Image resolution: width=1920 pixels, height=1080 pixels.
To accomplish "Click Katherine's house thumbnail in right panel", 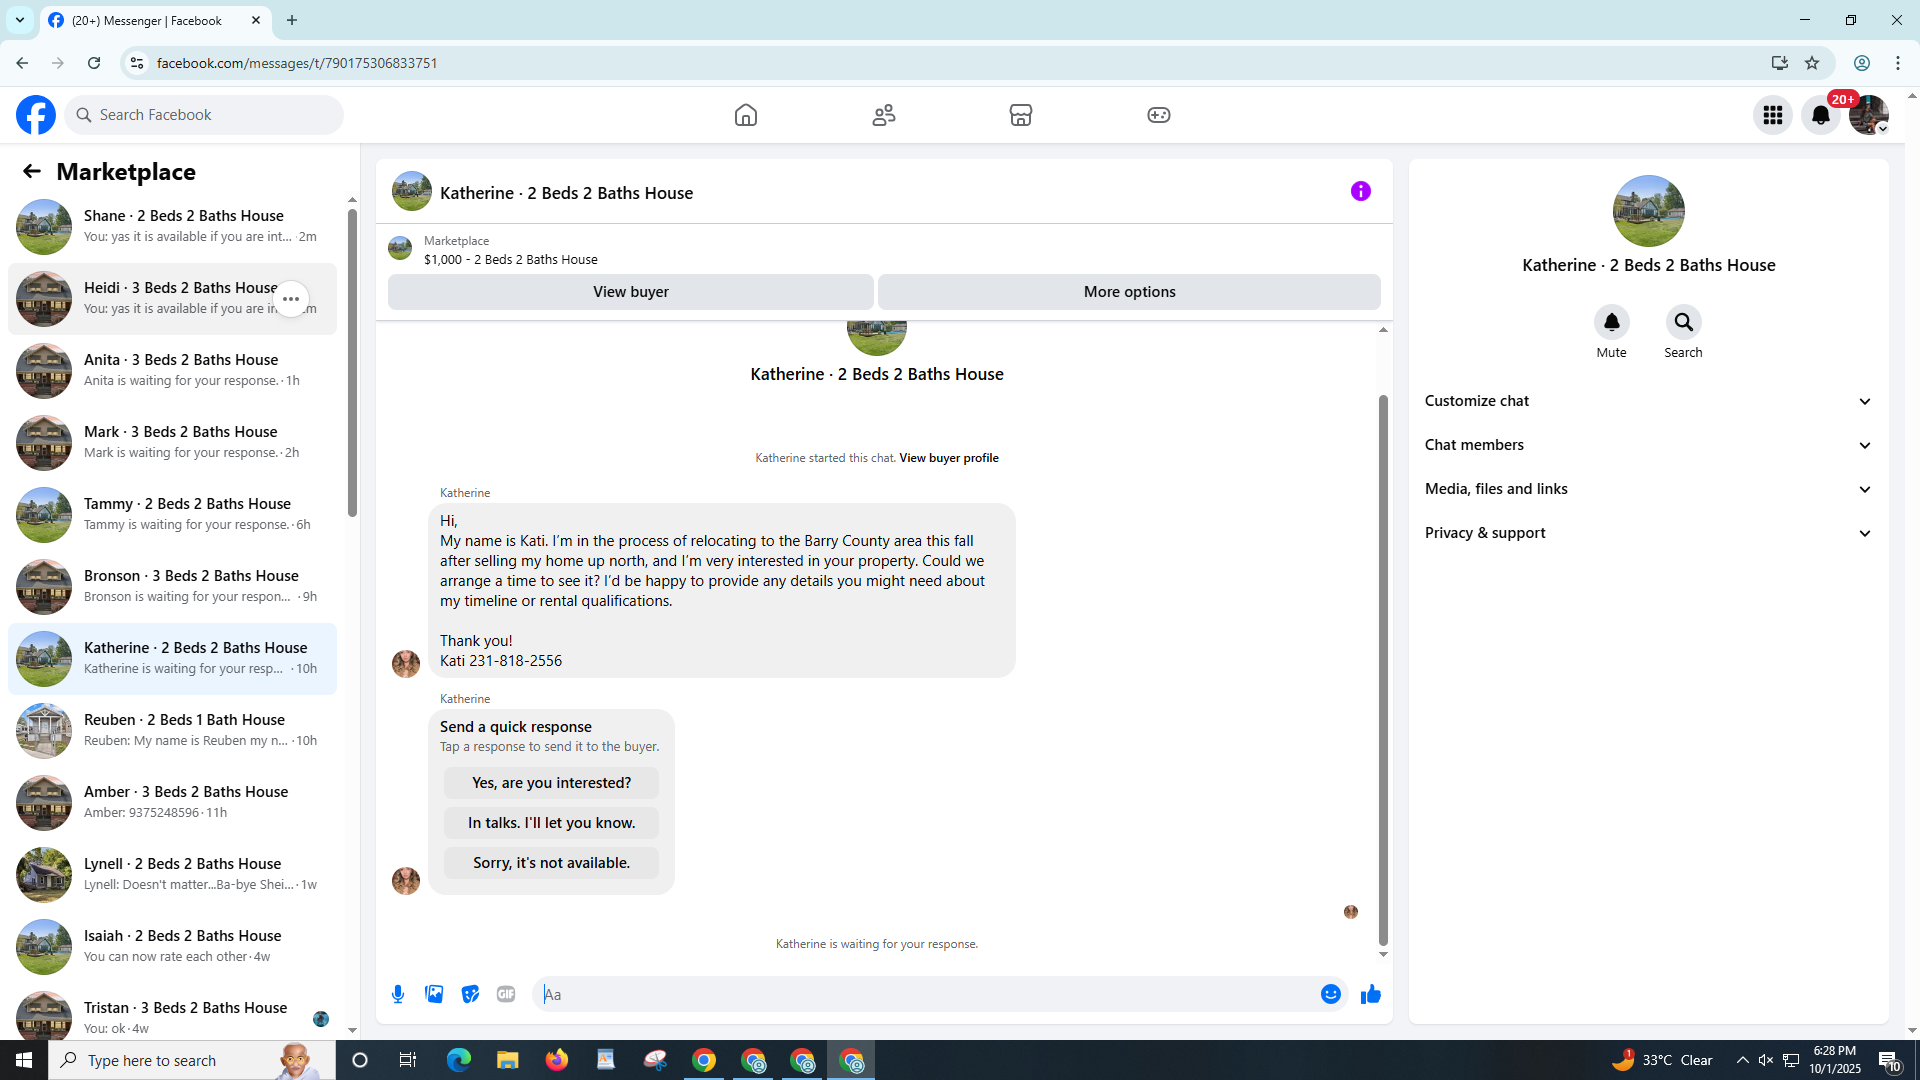I will (1648, 211).
